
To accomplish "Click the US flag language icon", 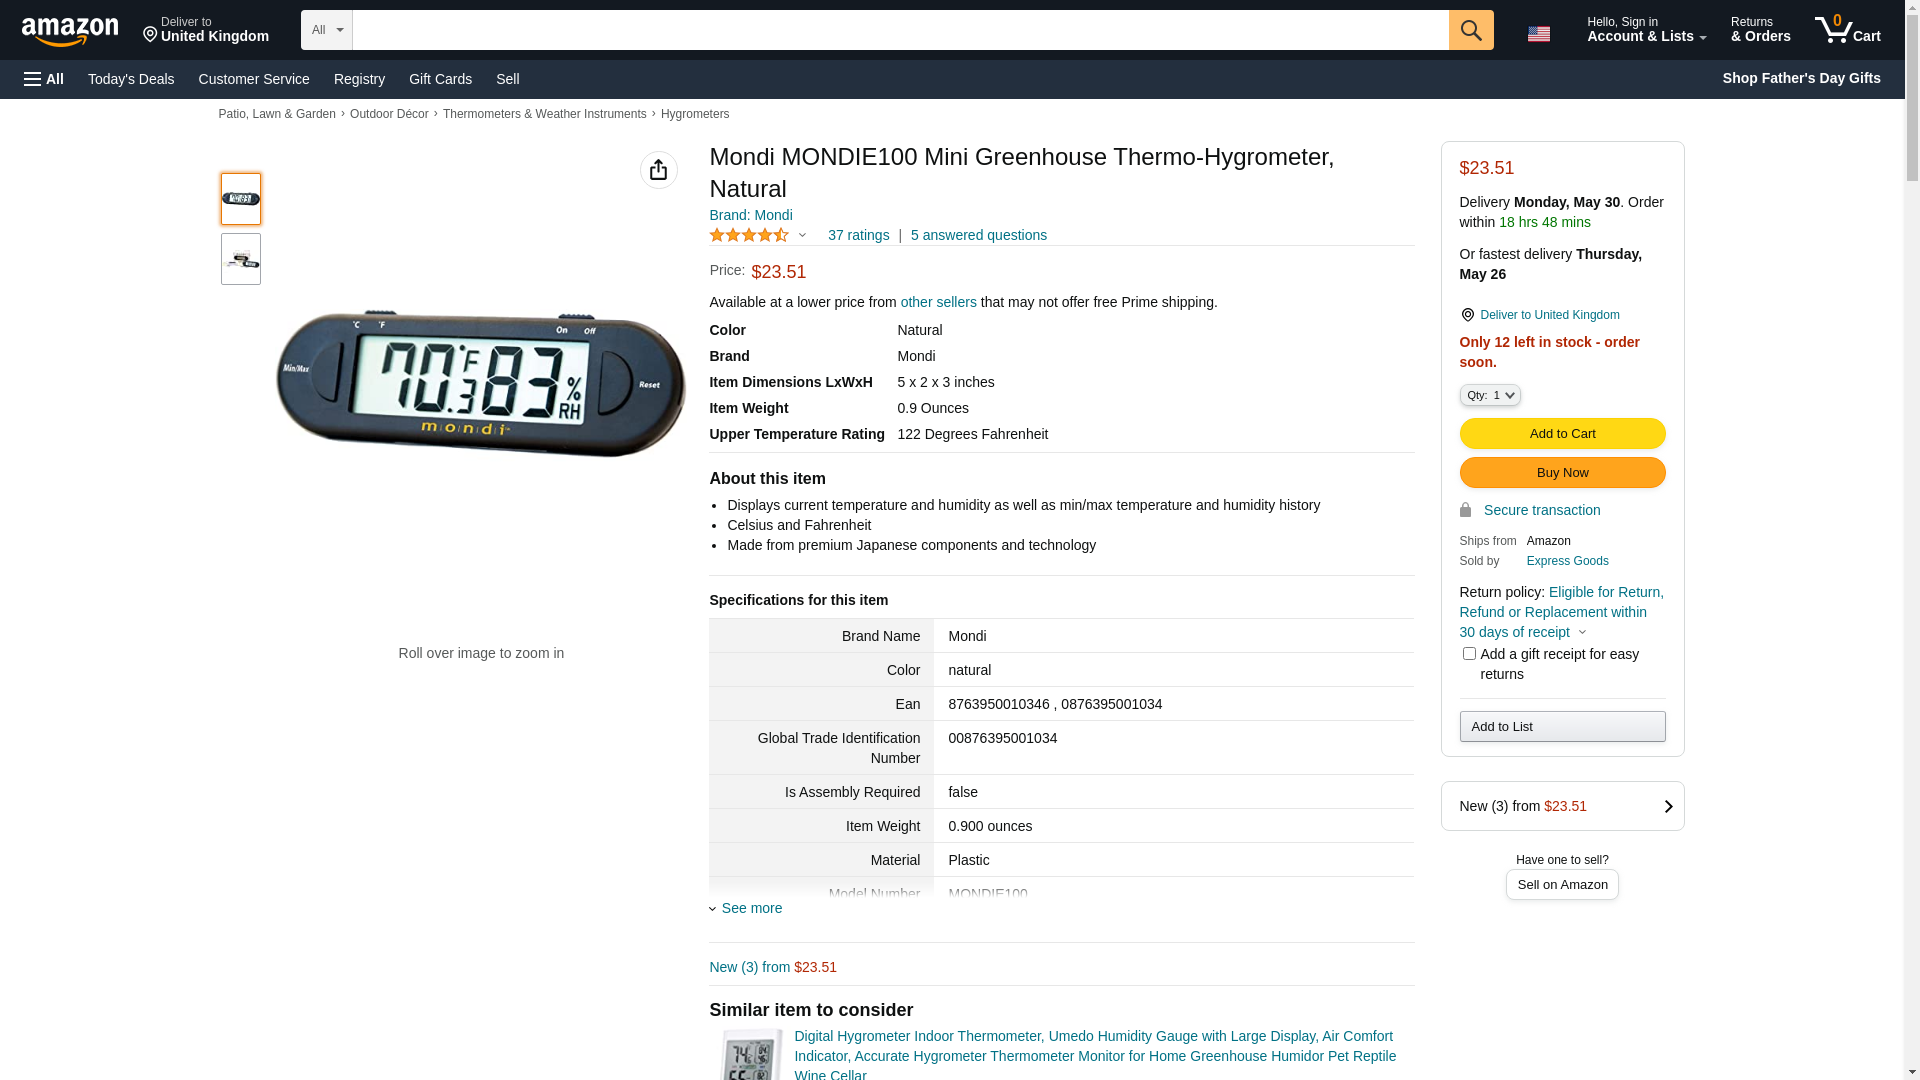I will [x=1538, y=34].
